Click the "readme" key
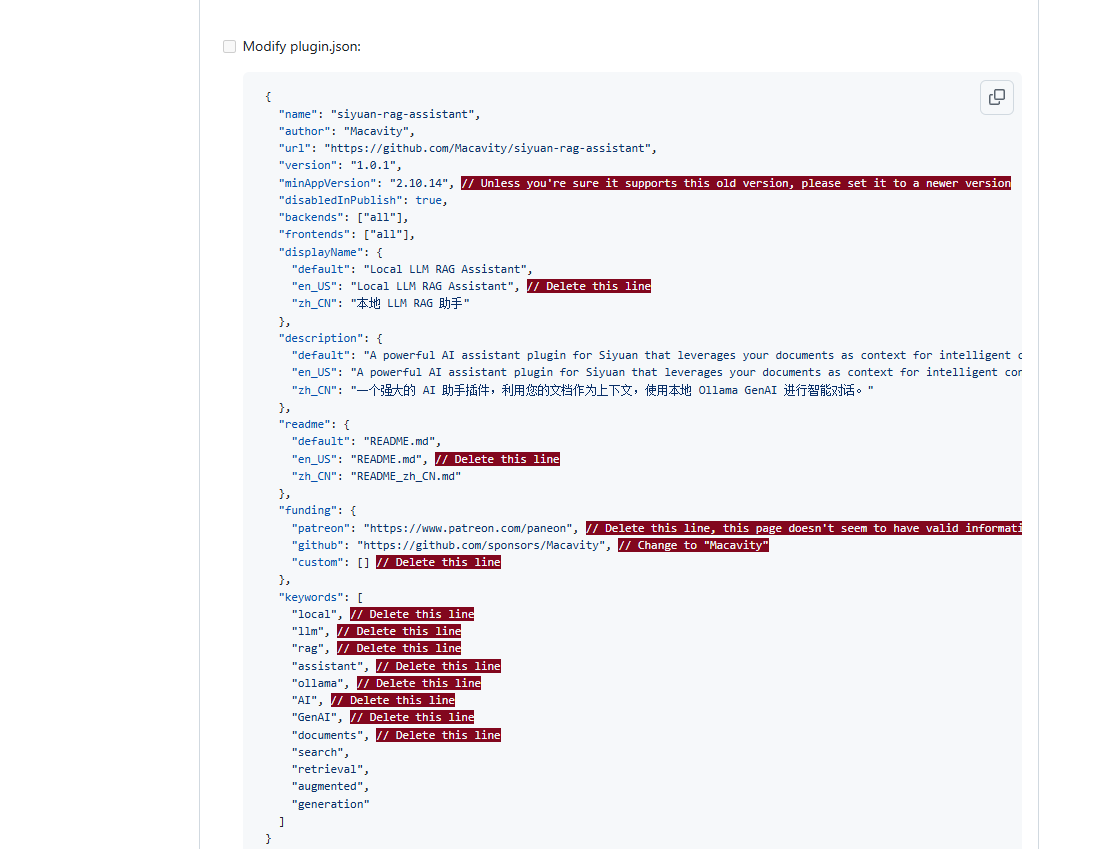1116x849 pixels. (305, 424)
